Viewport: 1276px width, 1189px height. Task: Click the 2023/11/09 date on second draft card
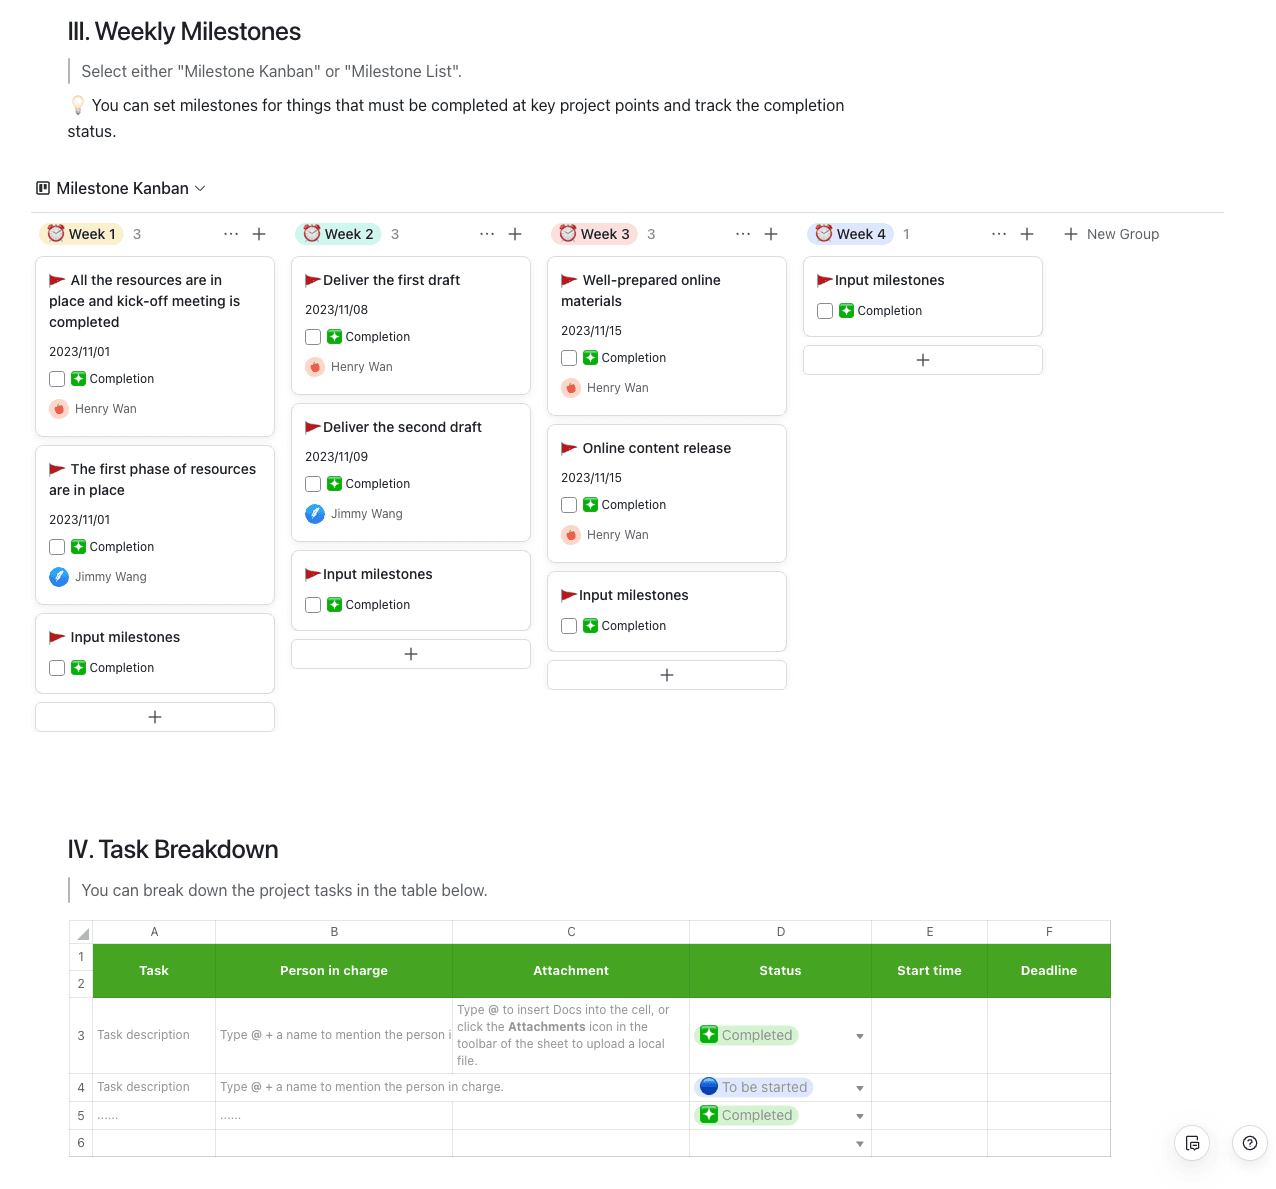(x=336, y=457)
